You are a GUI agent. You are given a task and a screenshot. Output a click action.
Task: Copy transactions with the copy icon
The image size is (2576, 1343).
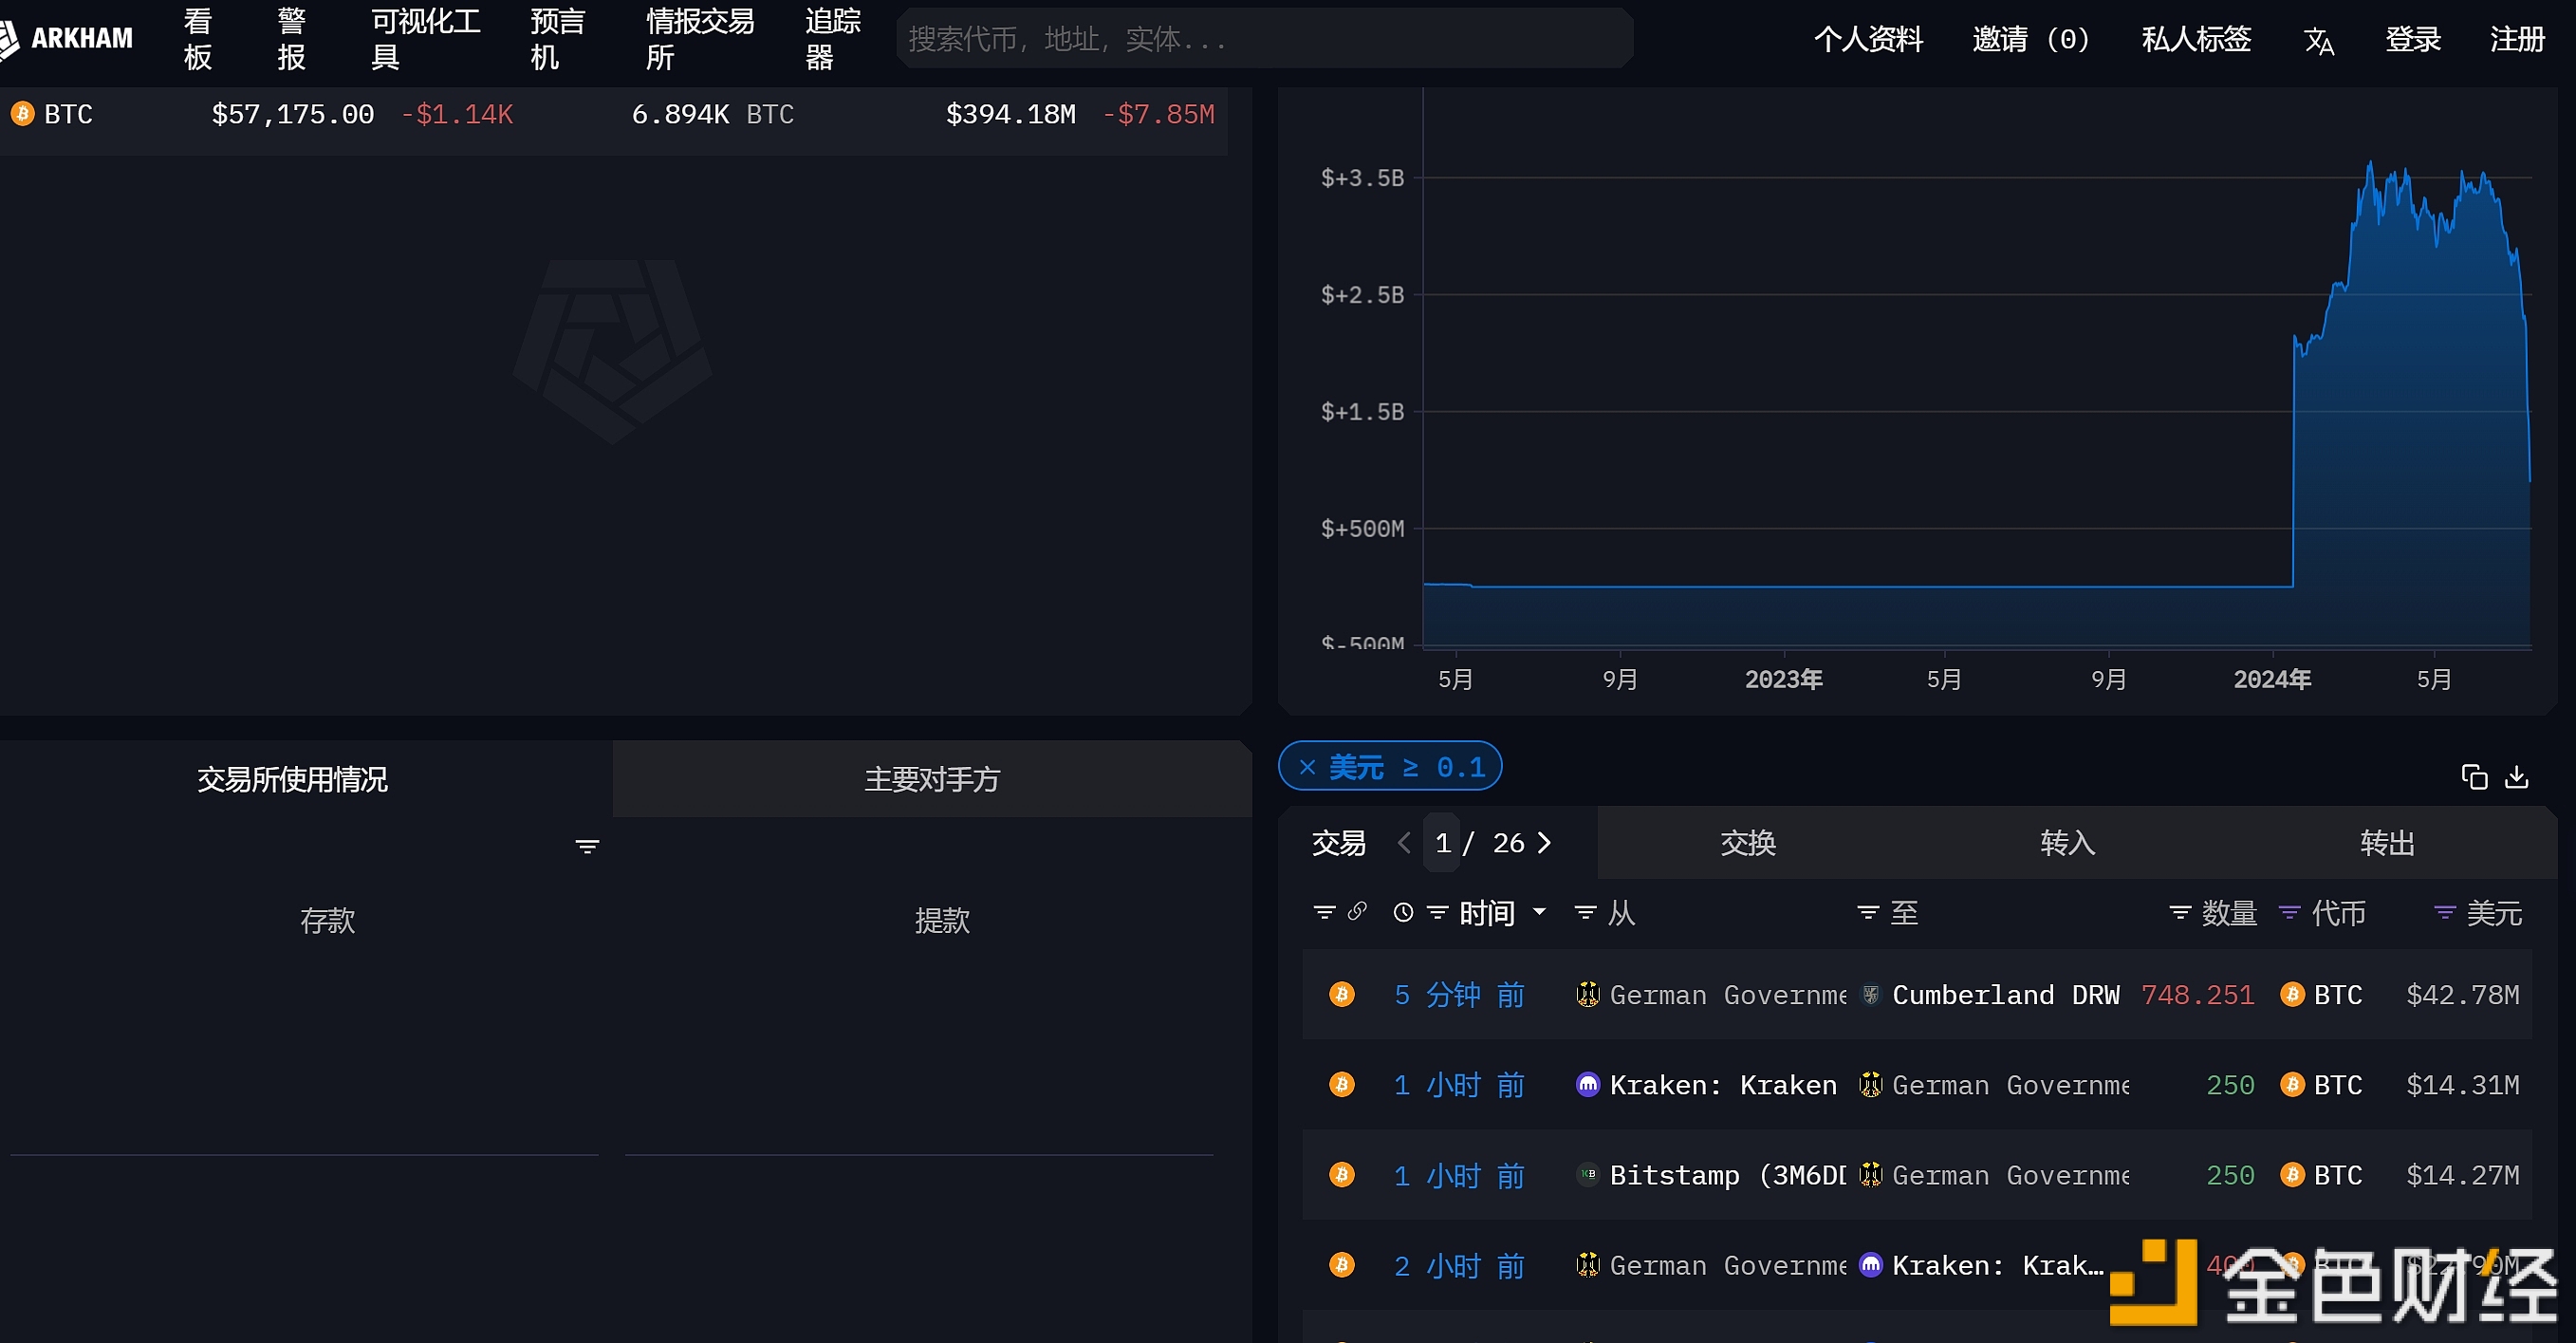[2474, 776]
